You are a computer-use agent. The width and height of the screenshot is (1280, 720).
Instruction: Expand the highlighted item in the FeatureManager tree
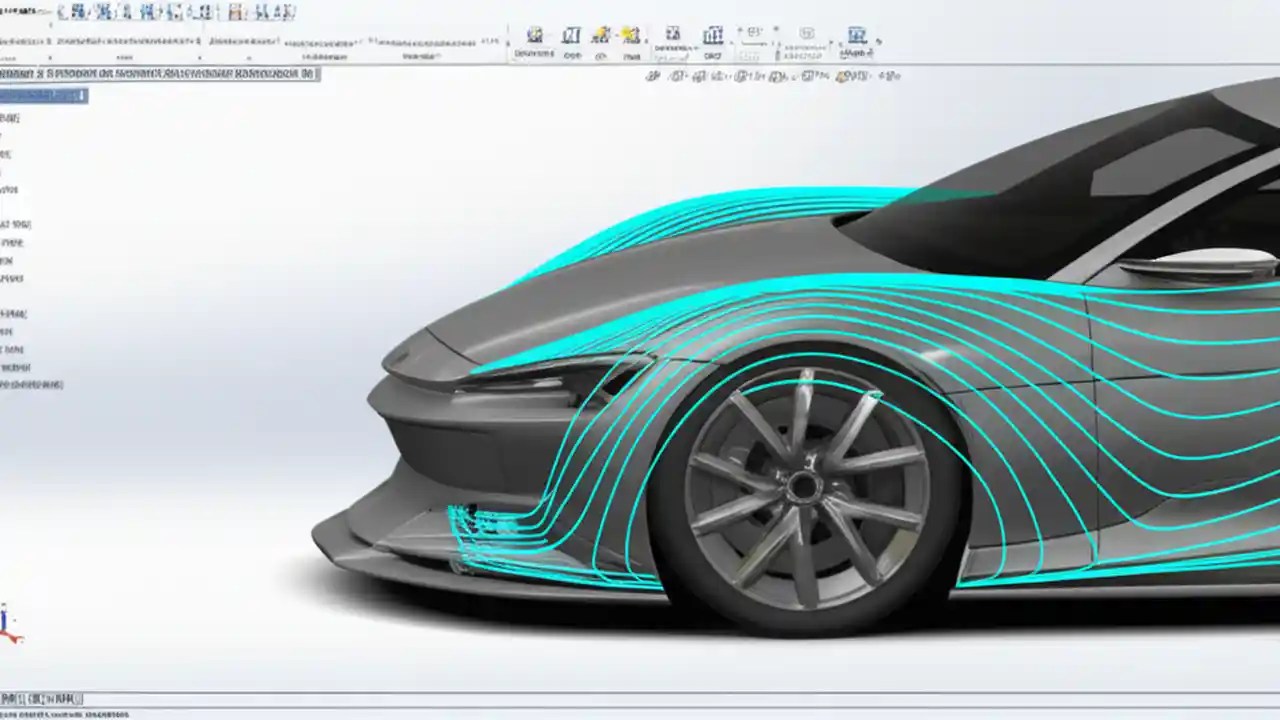click(5, 95)
